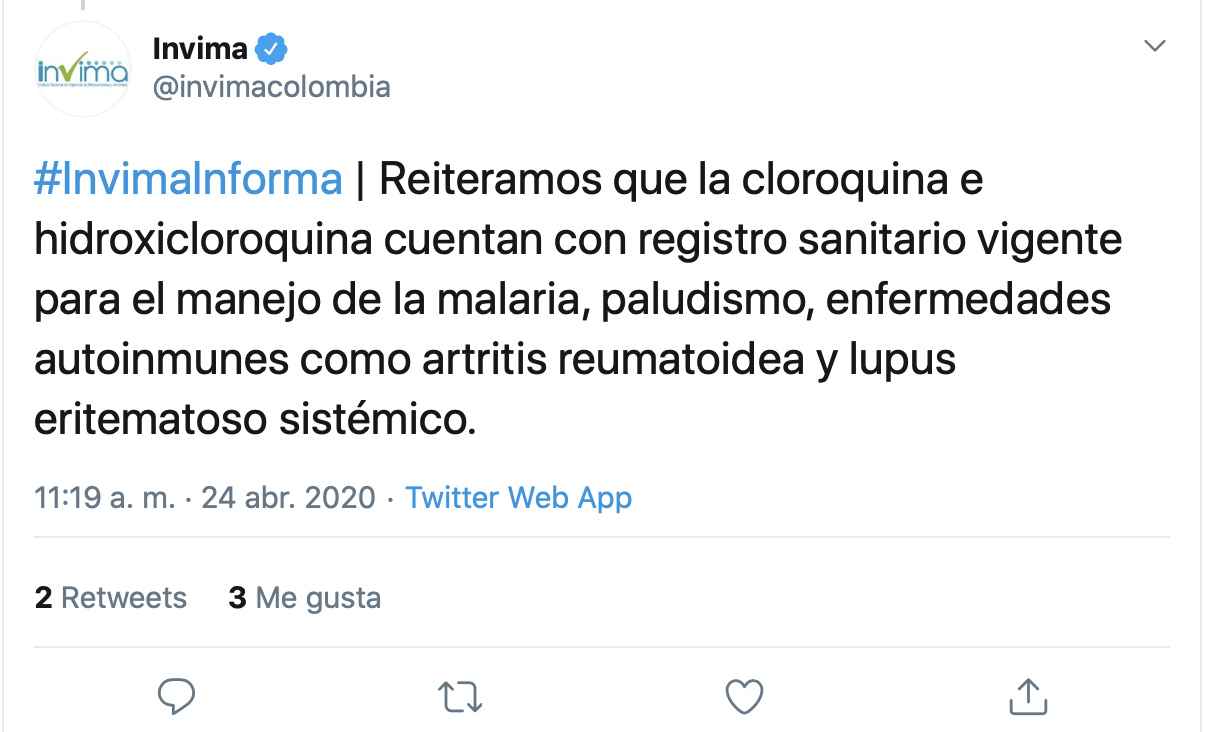Visit the @invimacolombia handle
Image resolution: width=1208 pixels, height=732 pixels.
271,87
